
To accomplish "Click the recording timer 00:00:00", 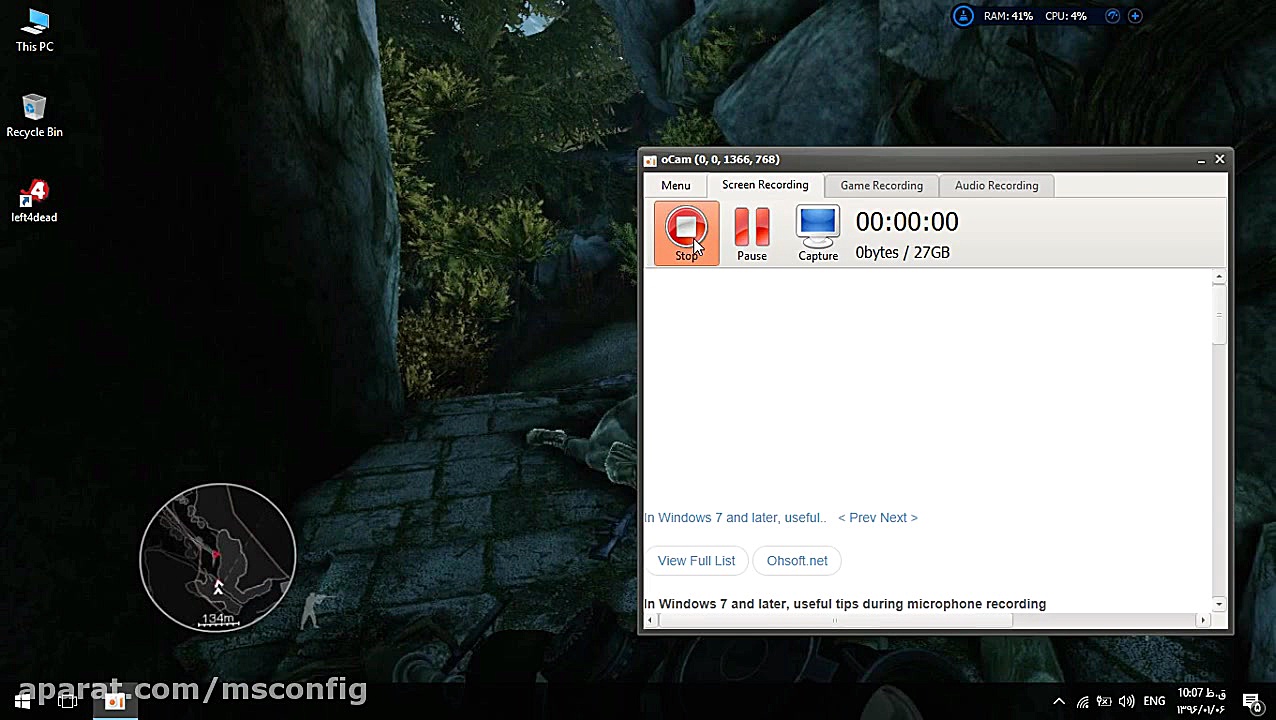I will [907, 222].
